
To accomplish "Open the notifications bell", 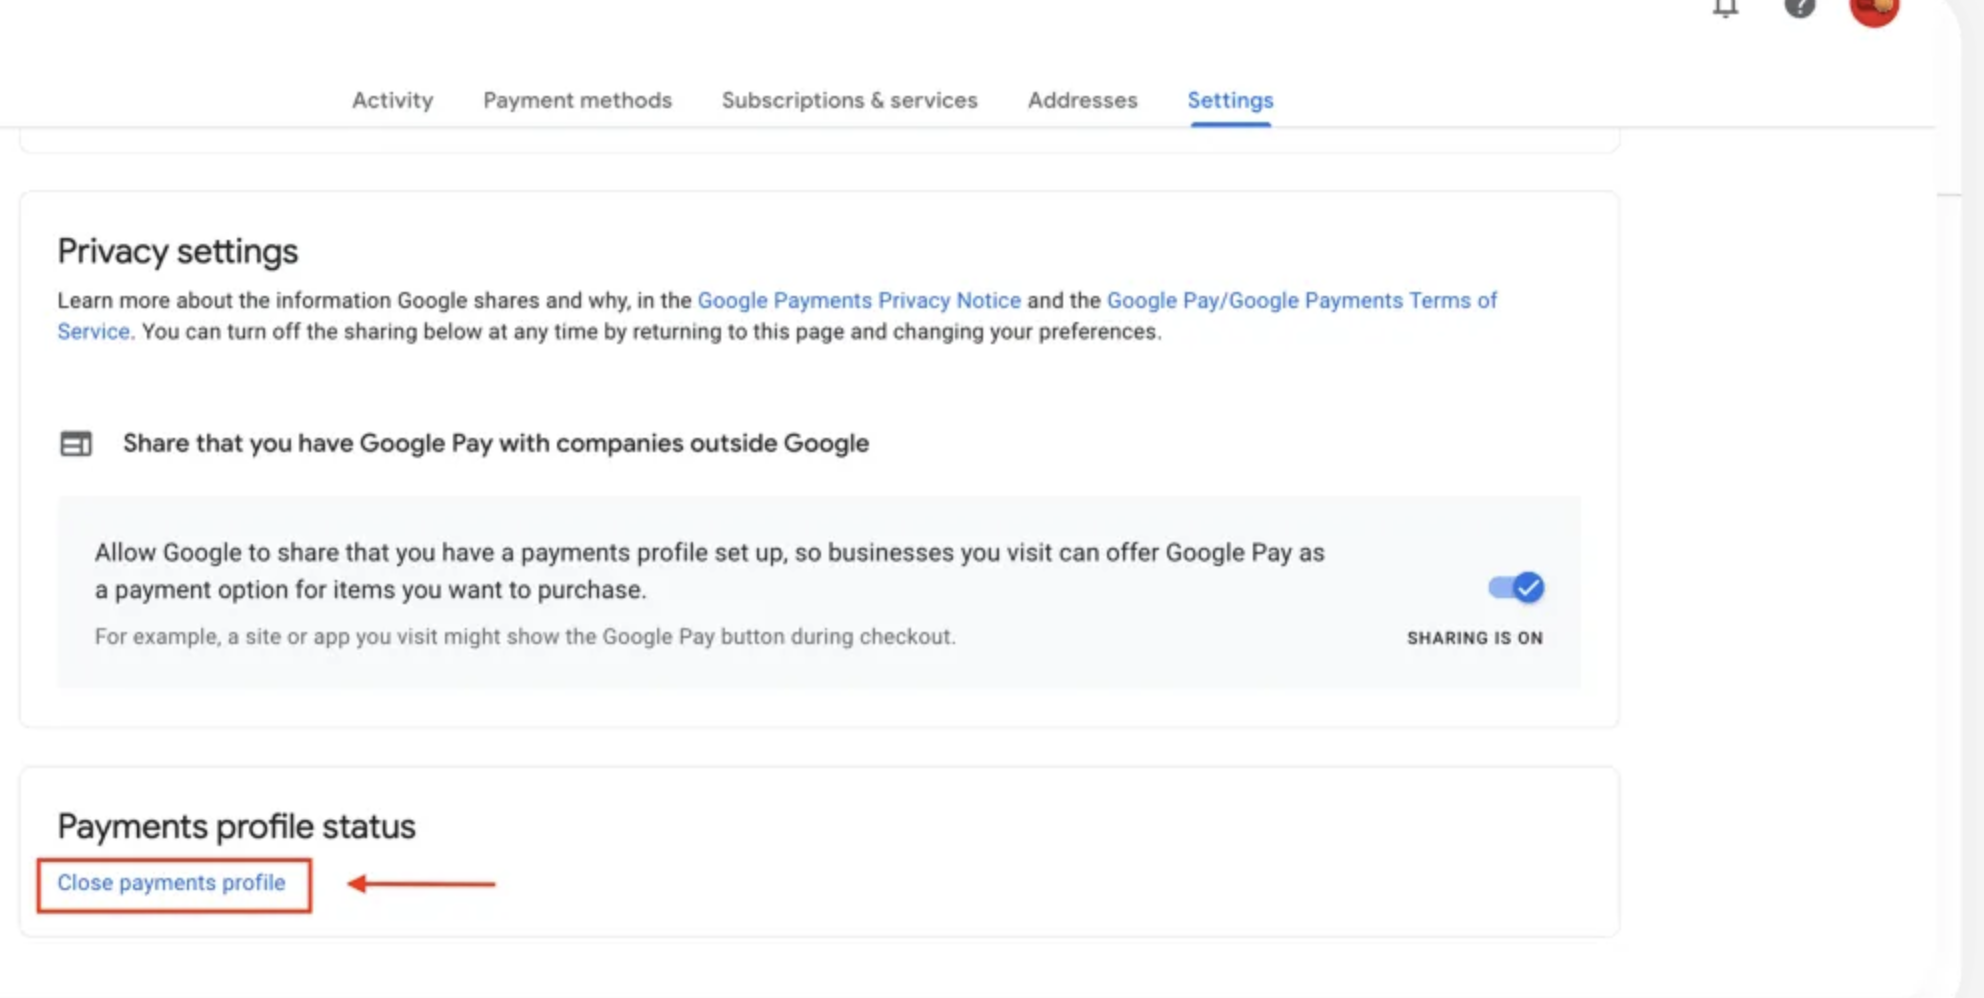I will click(x=1725, y=9).
